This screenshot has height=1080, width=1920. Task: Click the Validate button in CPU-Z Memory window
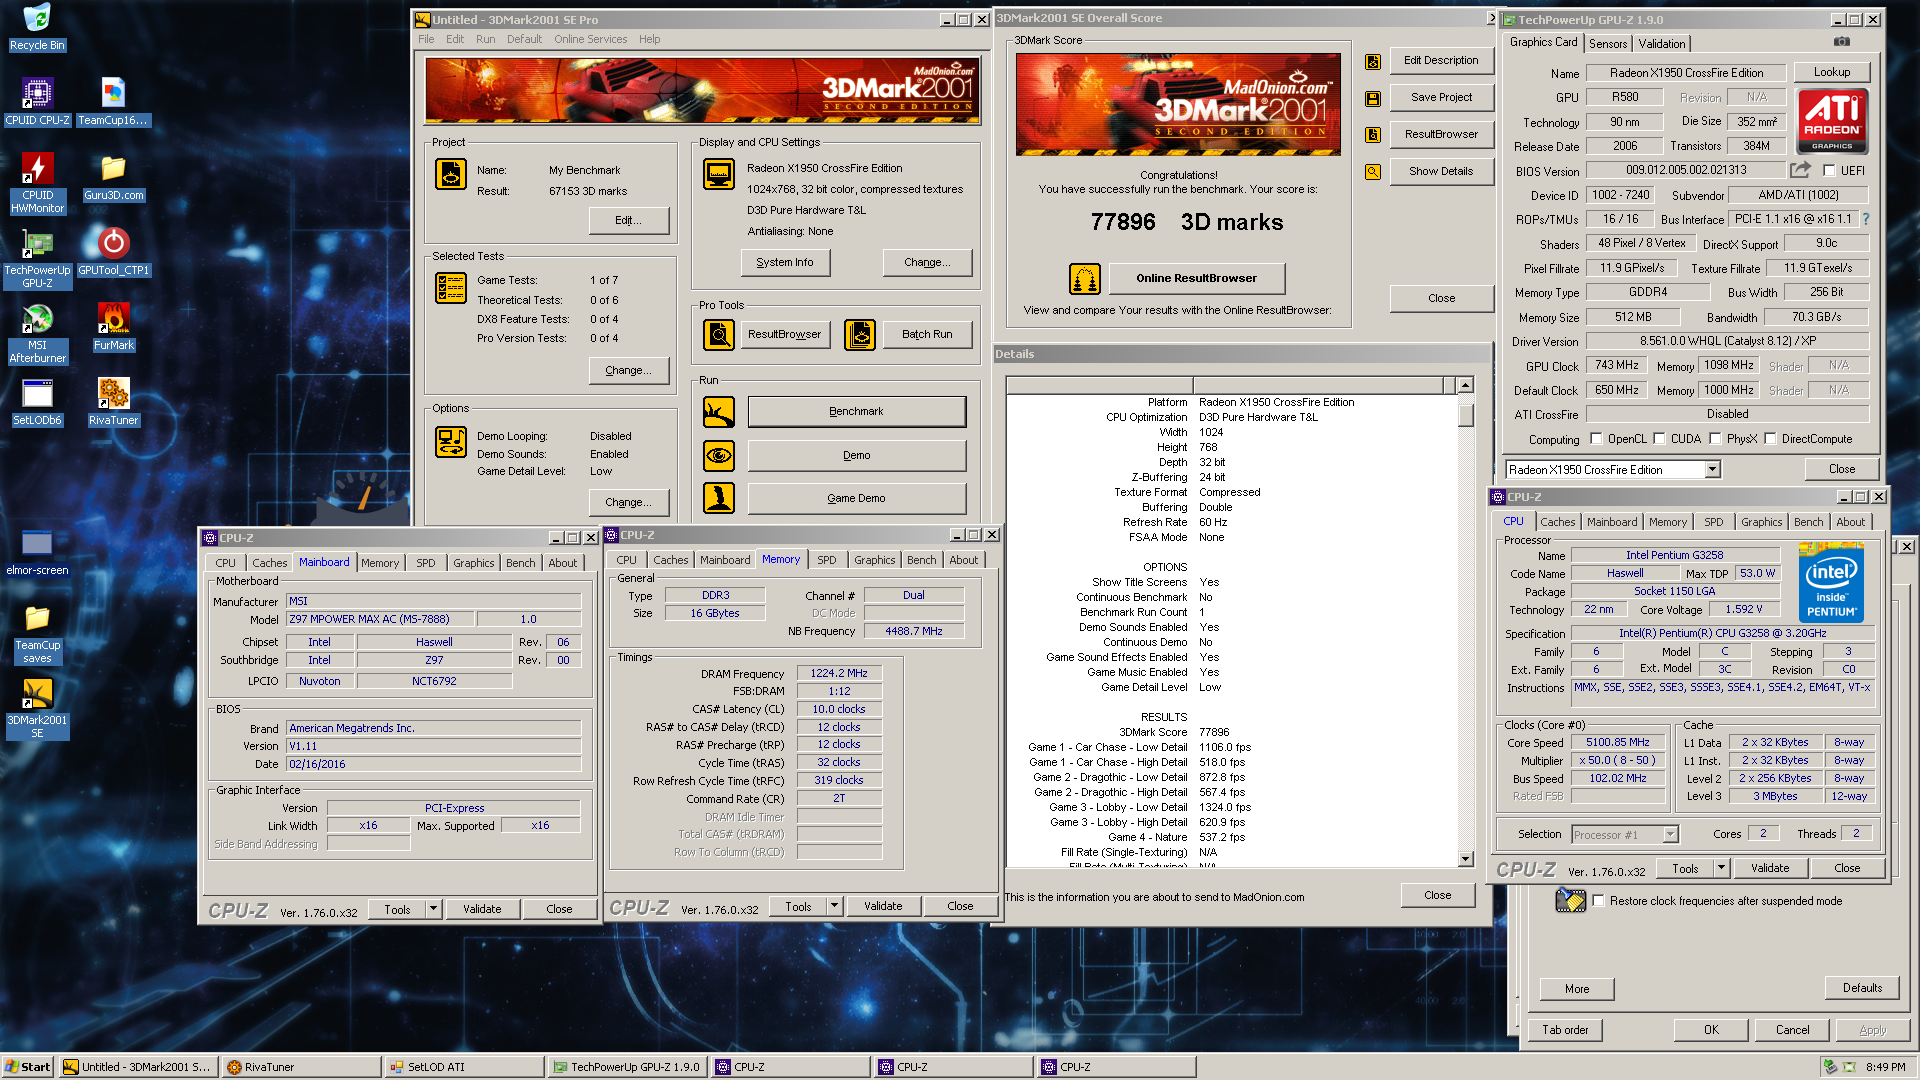tap(883, 907)
